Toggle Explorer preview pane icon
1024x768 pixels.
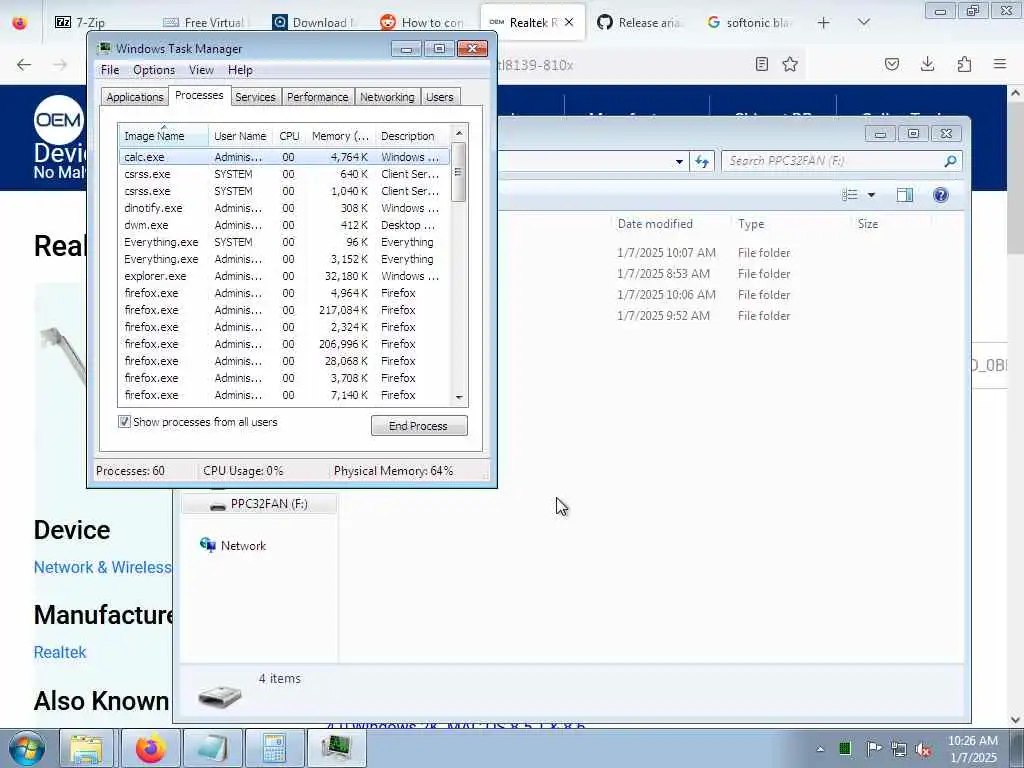coord(904,195)
